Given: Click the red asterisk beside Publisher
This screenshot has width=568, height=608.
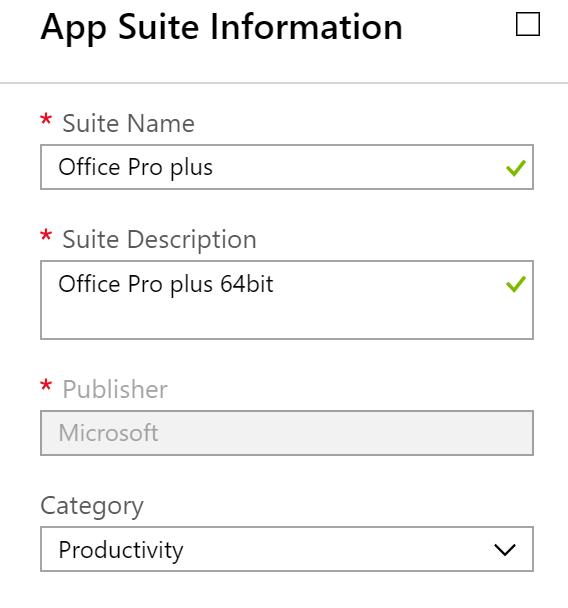Looking at the screenshot, I should [46, 385].
